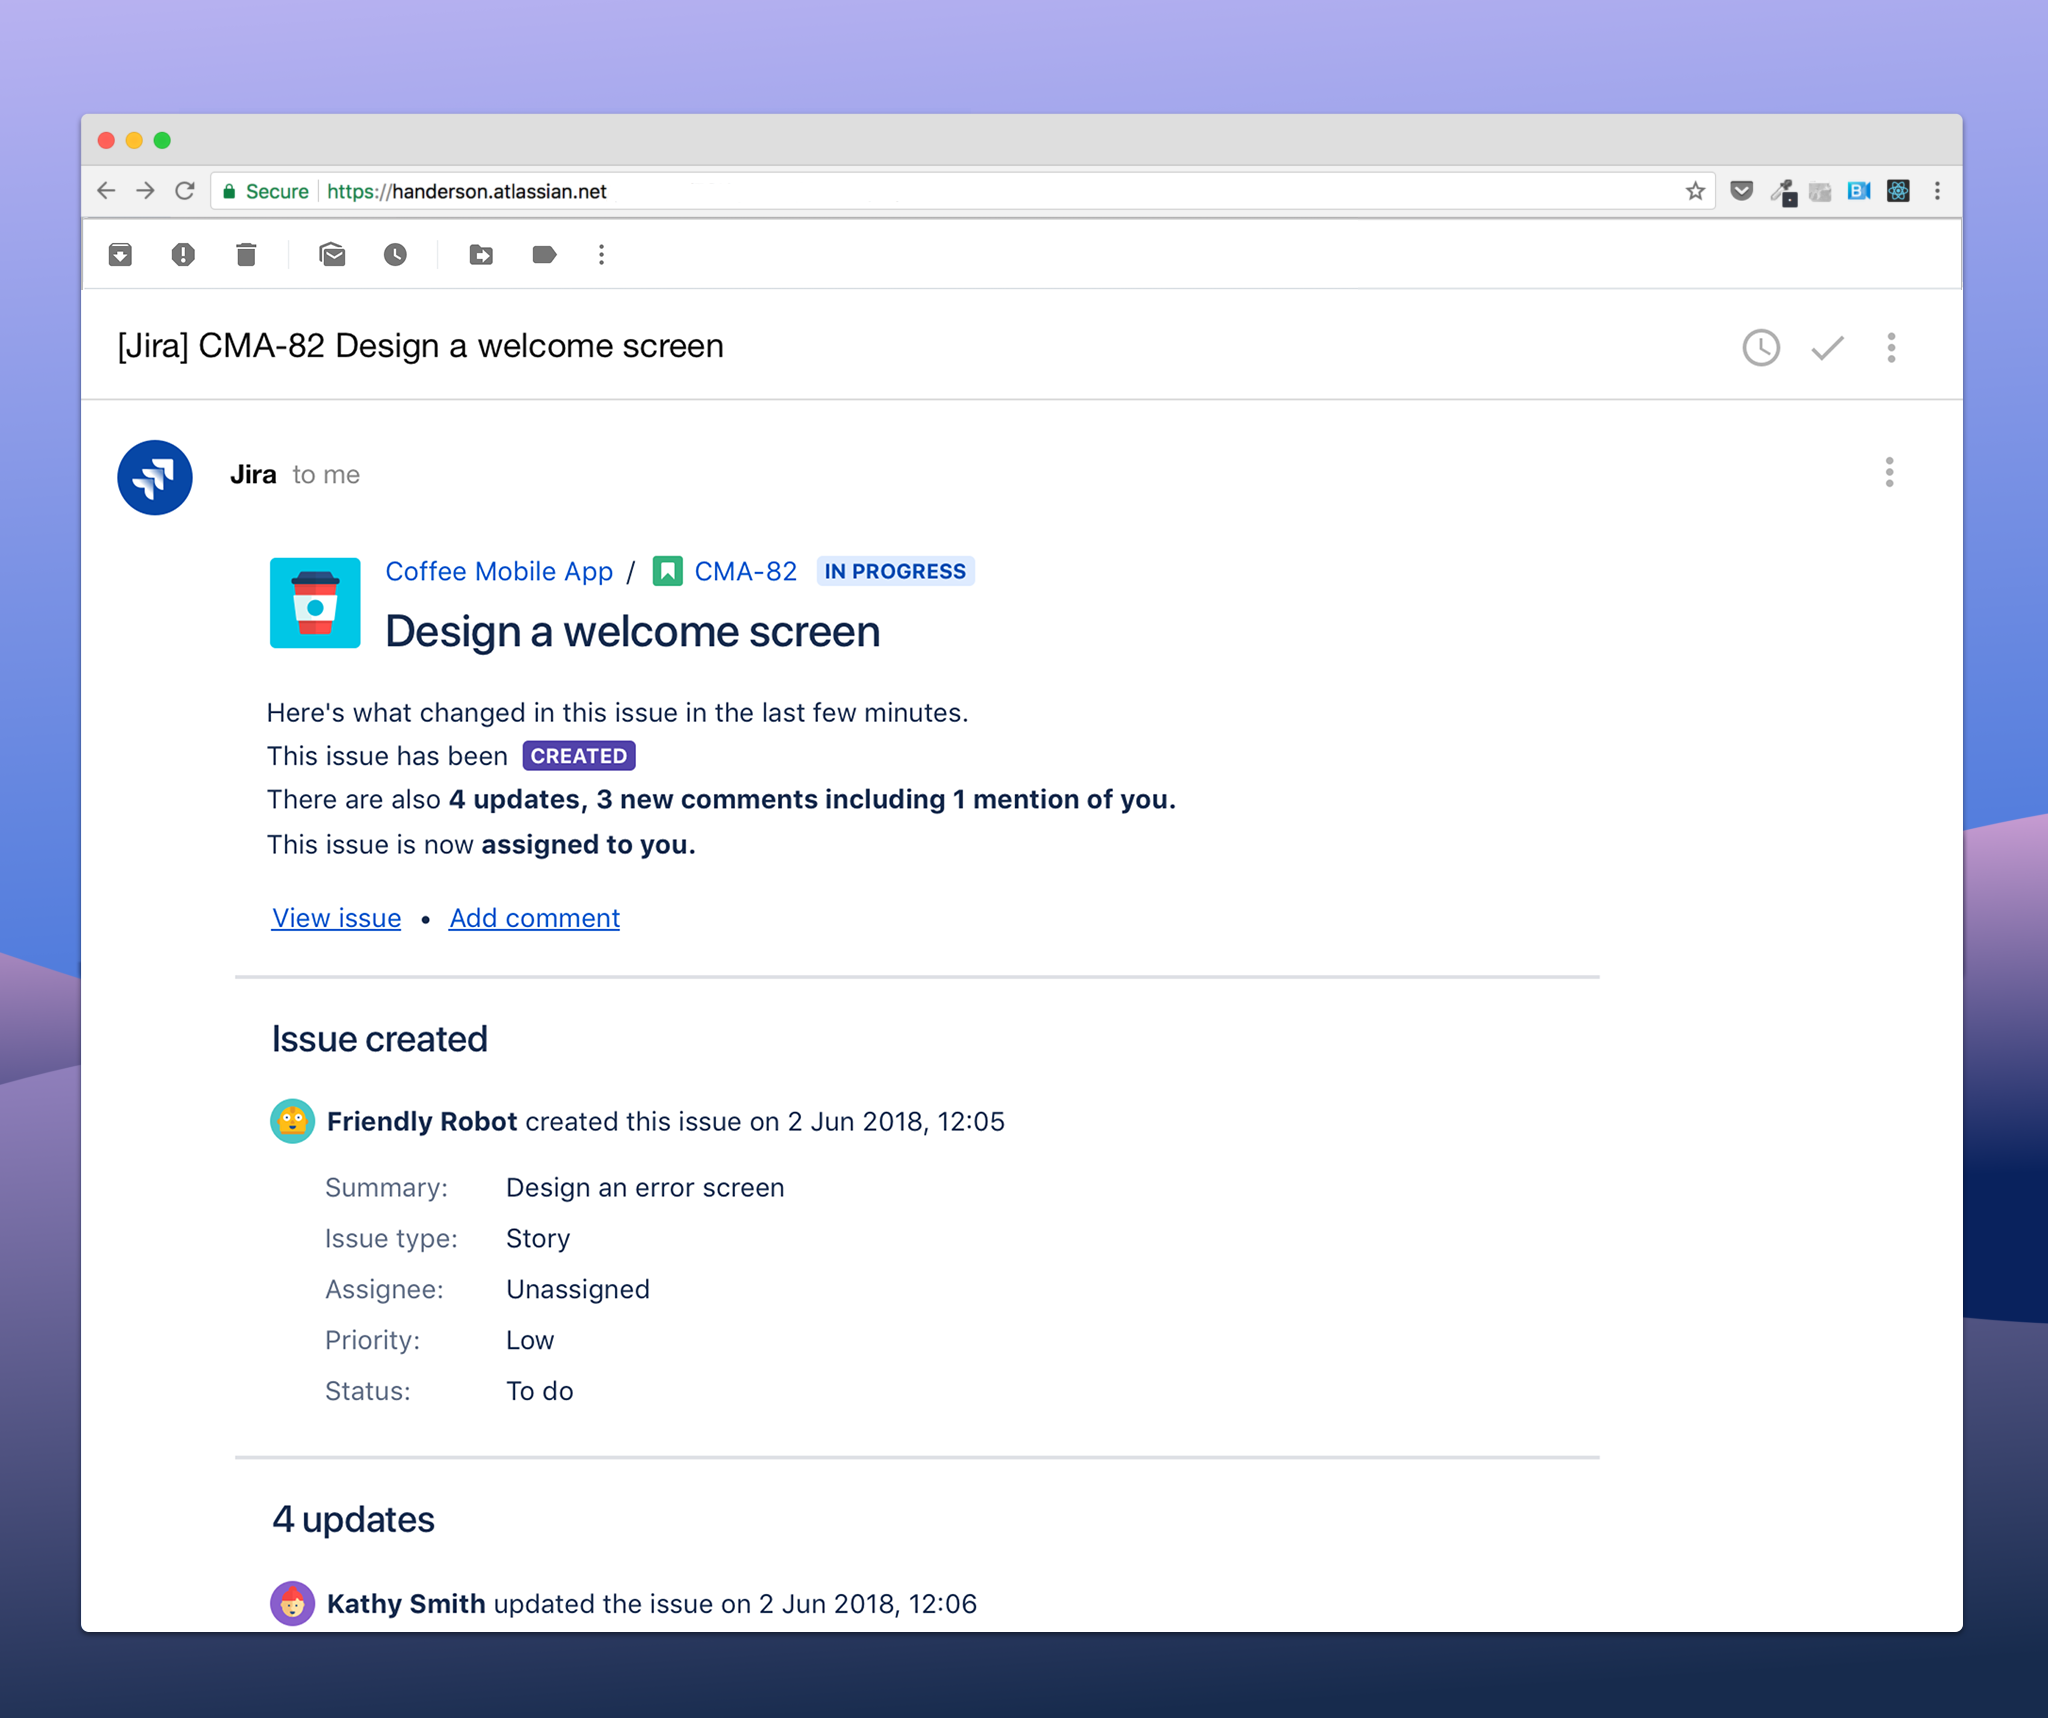Open View issue link
The image size is (2048, 1718).
tap(336, 917)
